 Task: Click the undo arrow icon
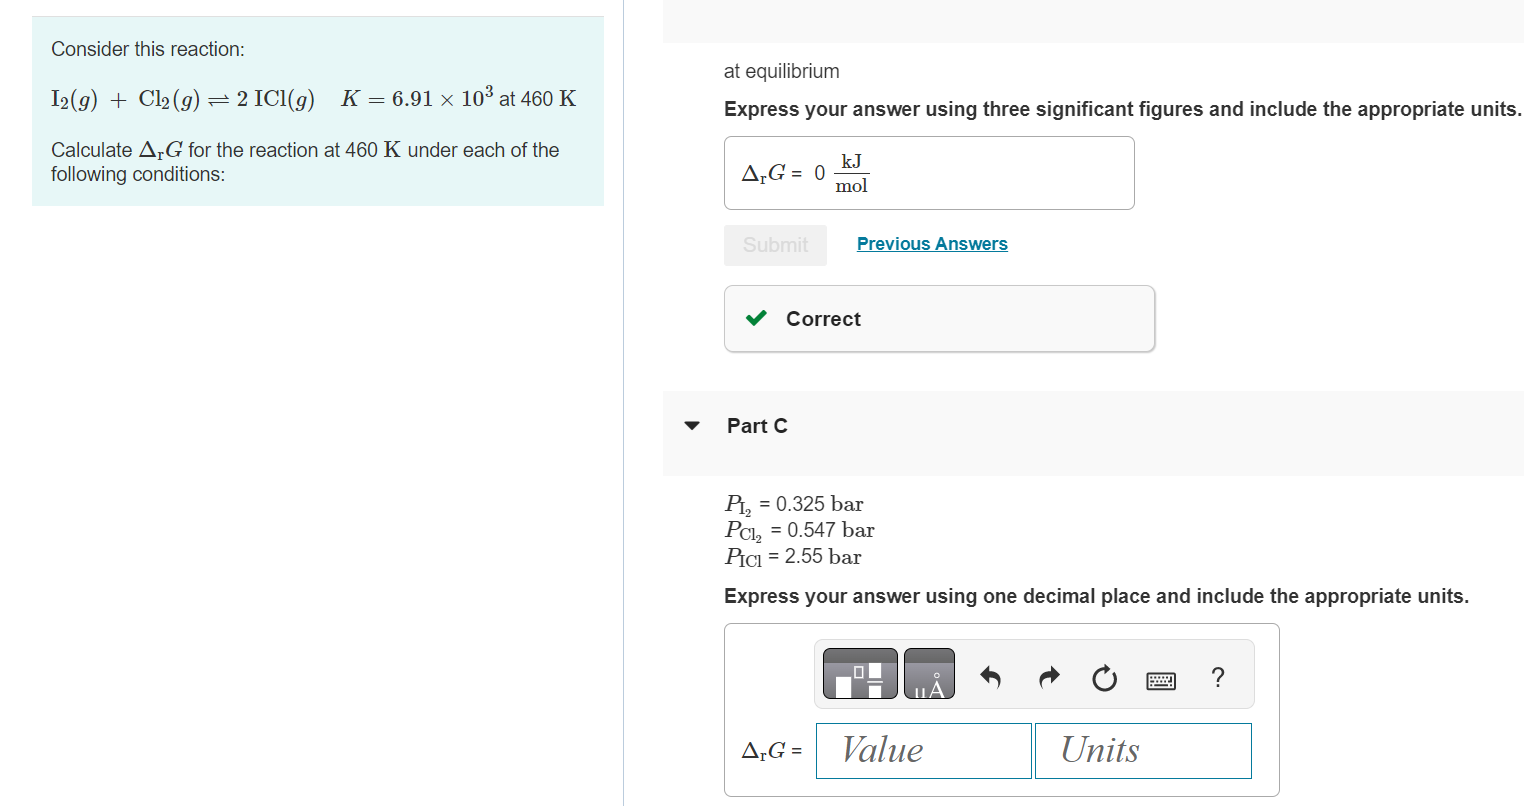[990, 677]
